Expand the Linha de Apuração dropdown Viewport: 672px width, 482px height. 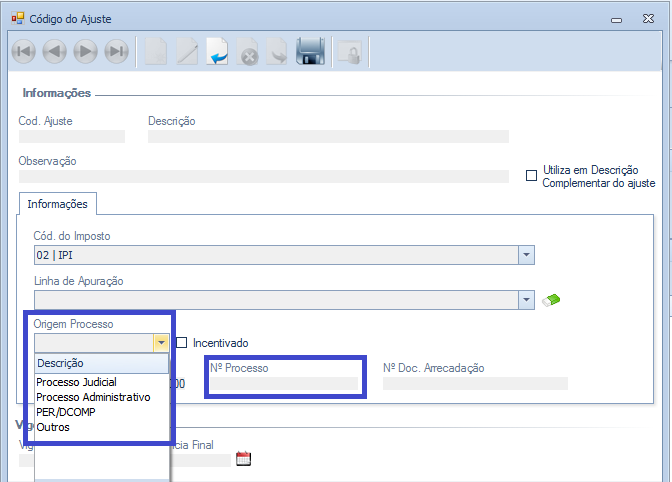point(526,300)
